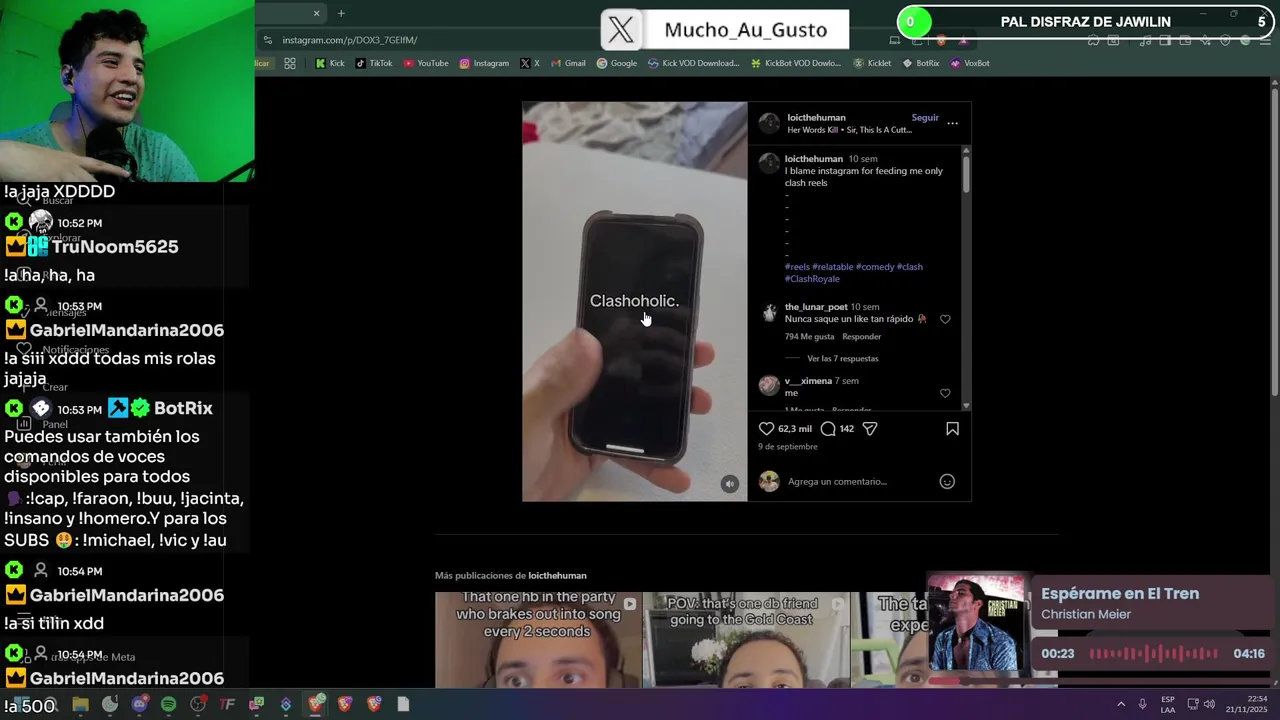This screenshot has height=720, width=1280.
Task: Open the 'KickBot VOD Dowlo...' bookmark
Action: pyautogui.click(x=796, y=63)
